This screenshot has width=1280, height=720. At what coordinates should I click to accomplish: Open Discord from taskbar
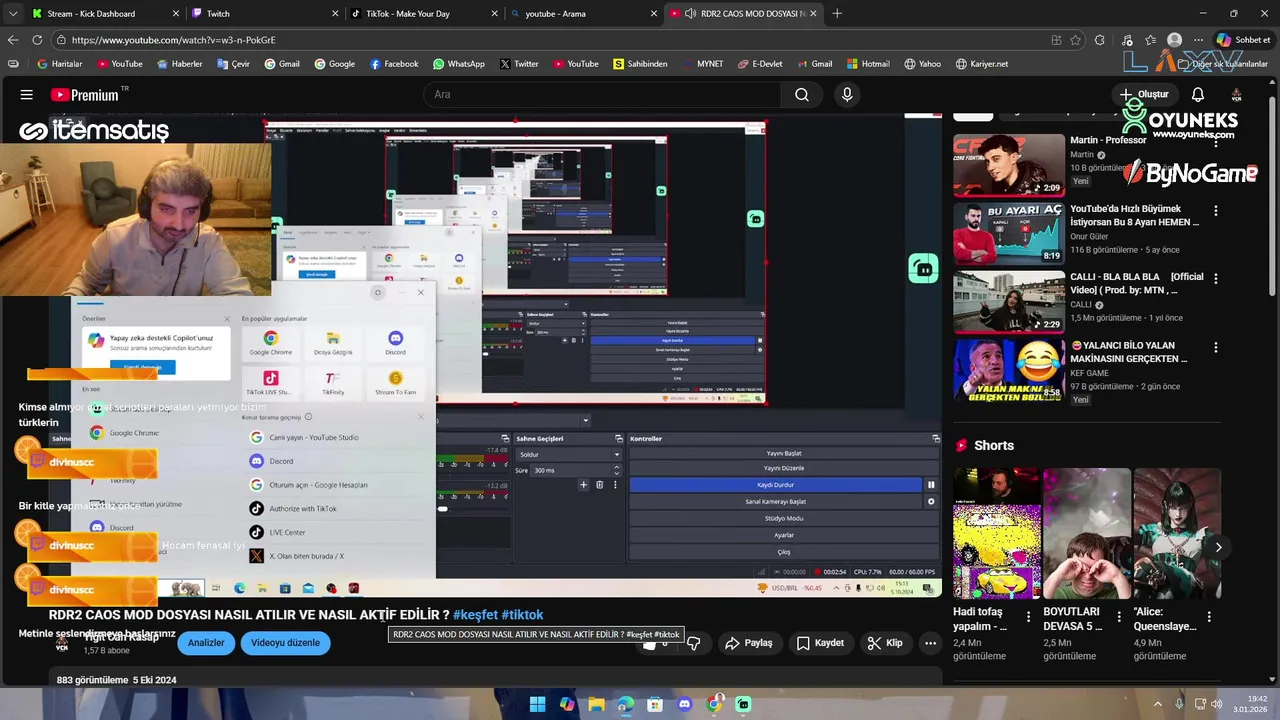pyautogui.click(x=684, y=704)
